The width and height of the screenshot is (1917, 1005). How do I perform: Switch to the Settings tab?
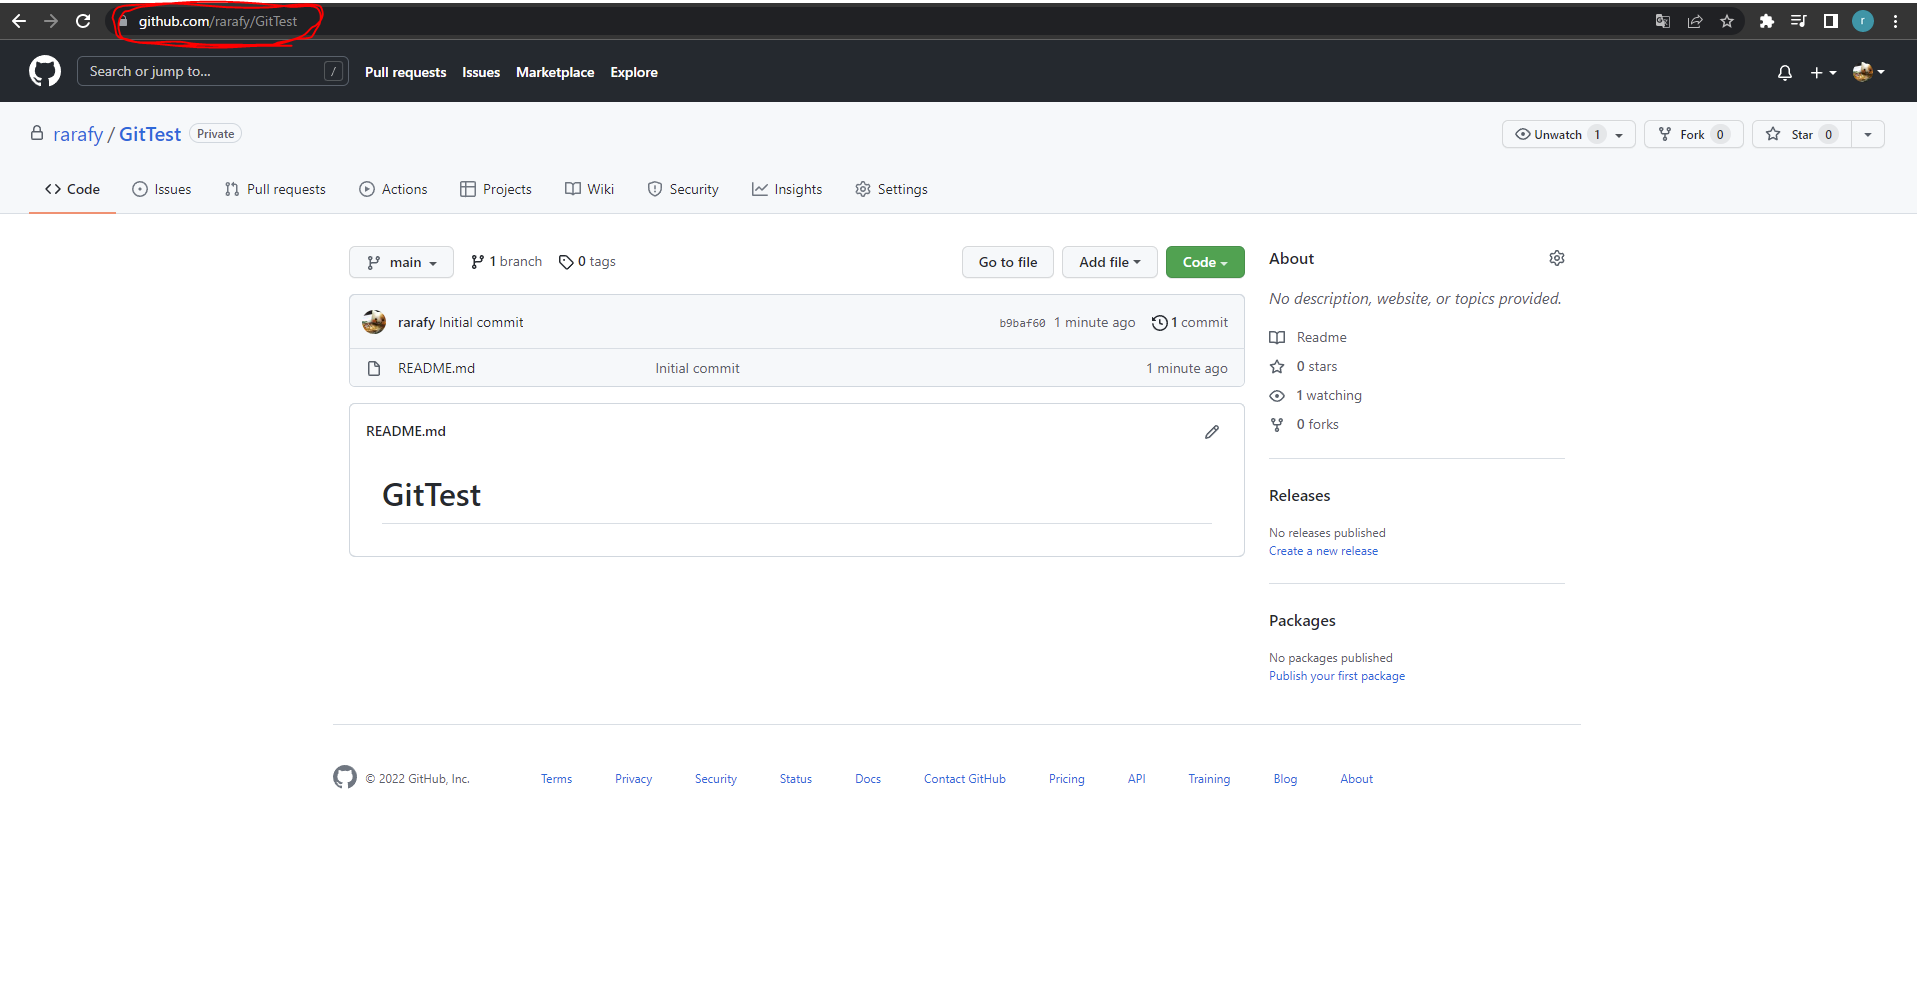(x=891, y=190)
